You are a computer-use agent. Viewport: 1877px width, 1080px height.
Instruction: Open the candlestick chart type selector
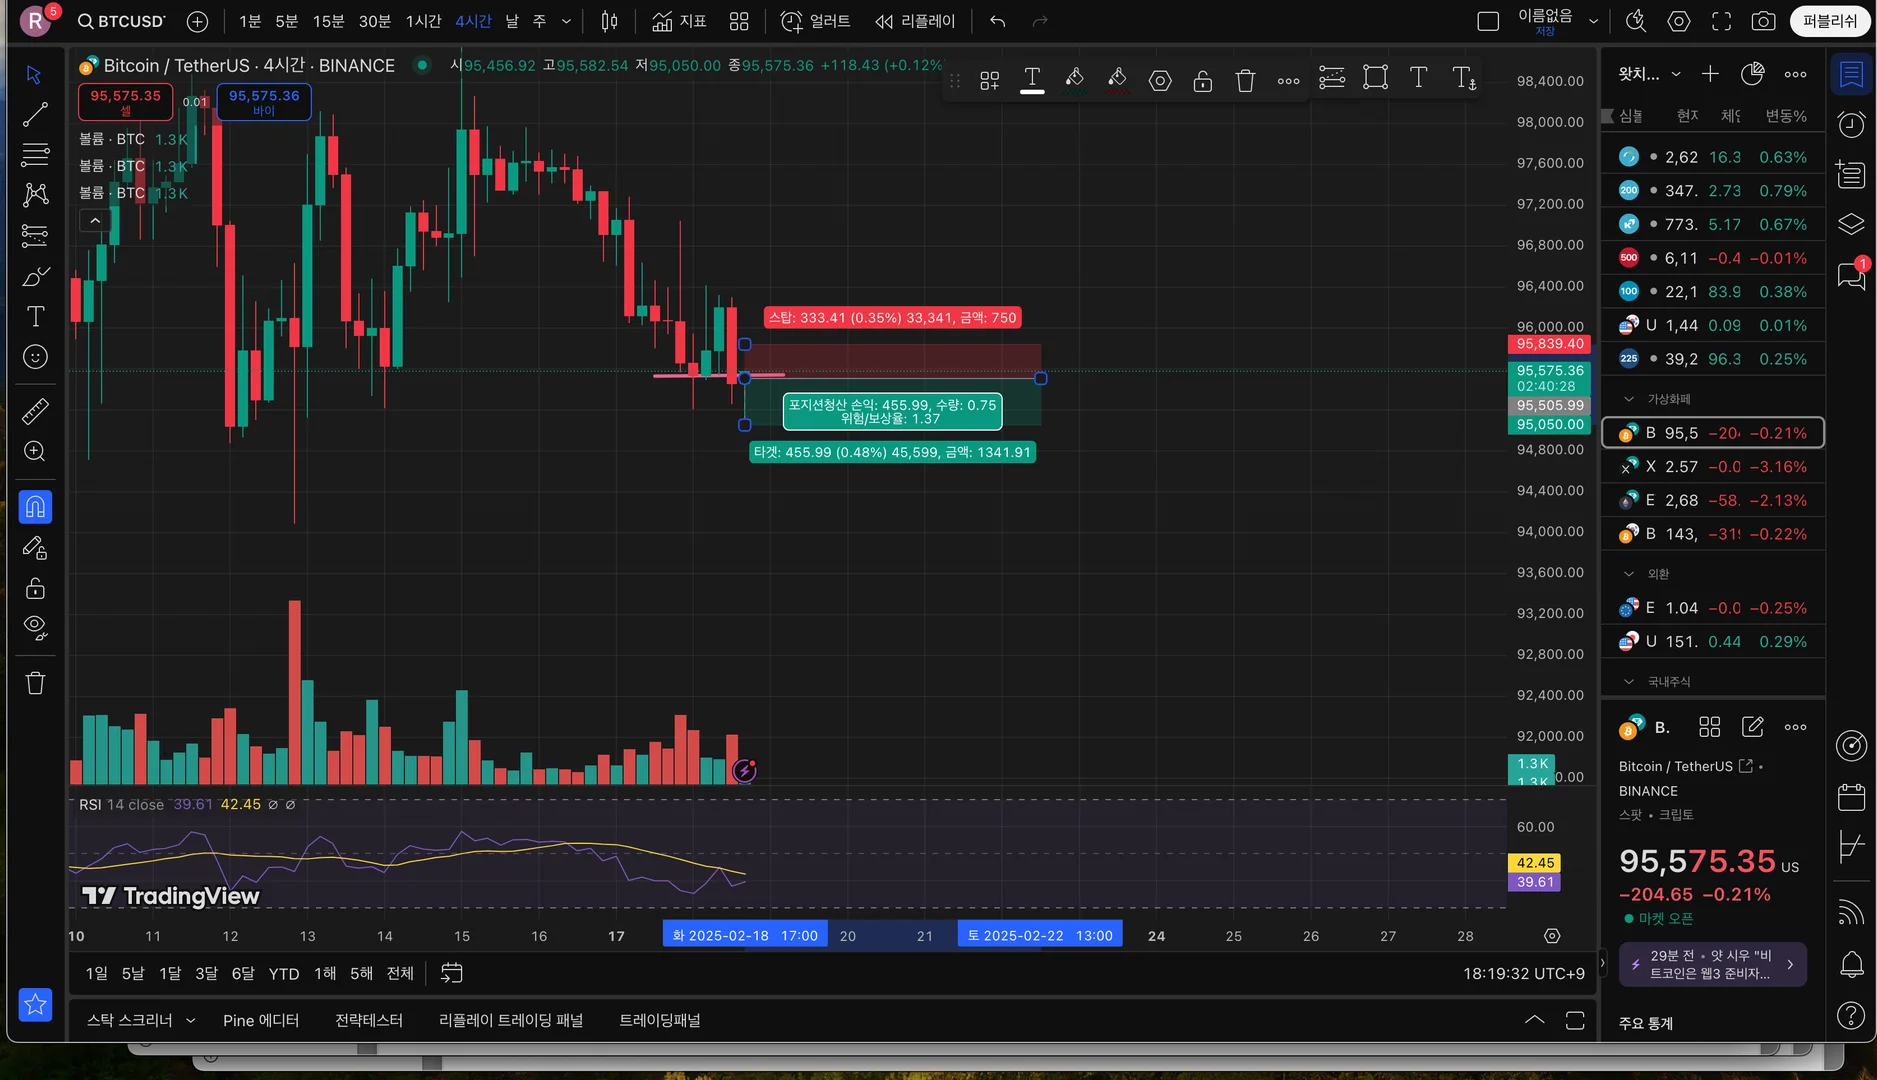click(x=610, y=21)
